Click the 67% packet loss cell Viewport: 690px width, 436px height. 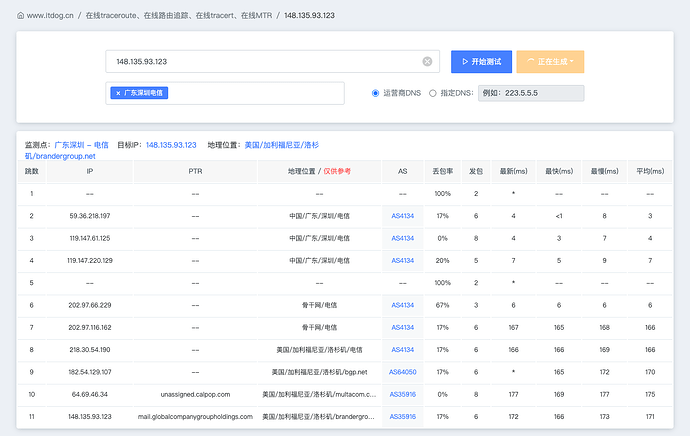[x=443, y=305]
